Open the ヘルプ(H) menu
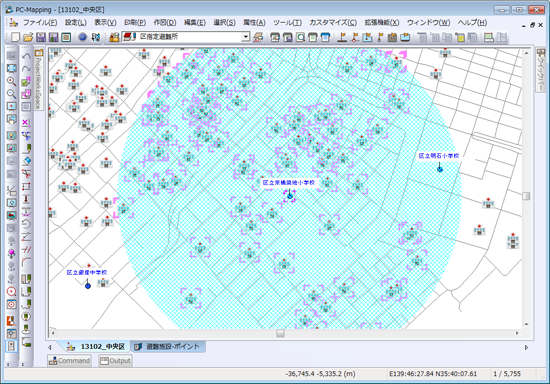 [x=472, y=23]
